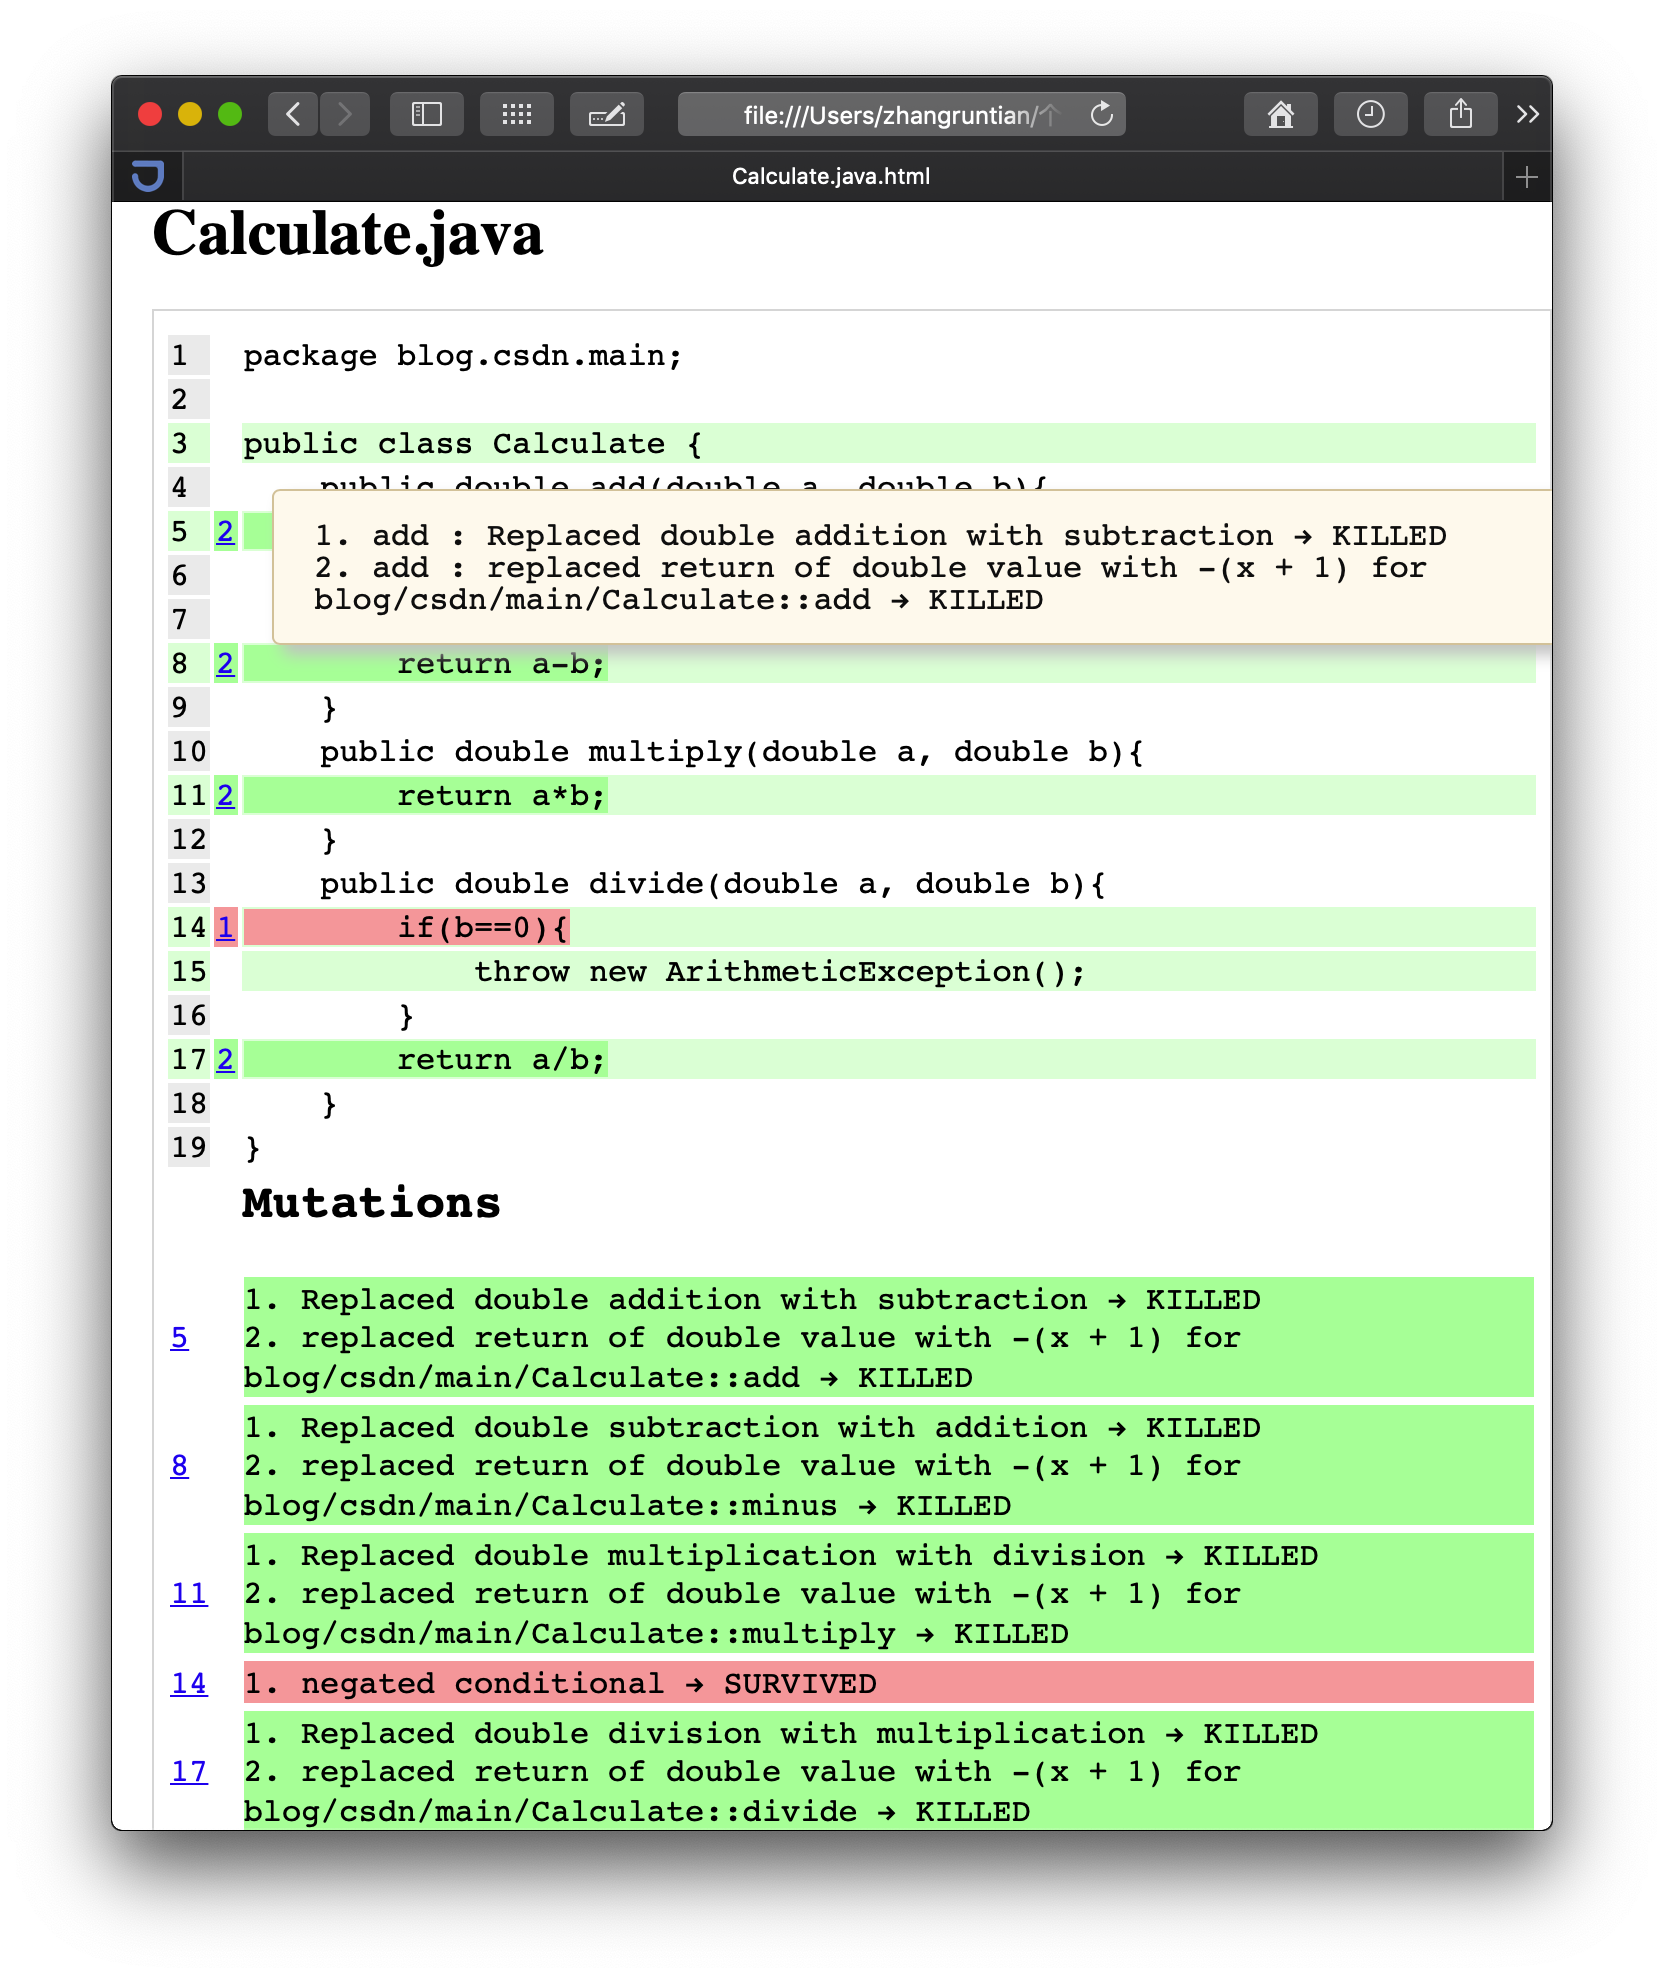Viewport: 1664px width, 1978px height.
Task: Jump to line 17 from Mutations list
Action: click(189, 1771)
